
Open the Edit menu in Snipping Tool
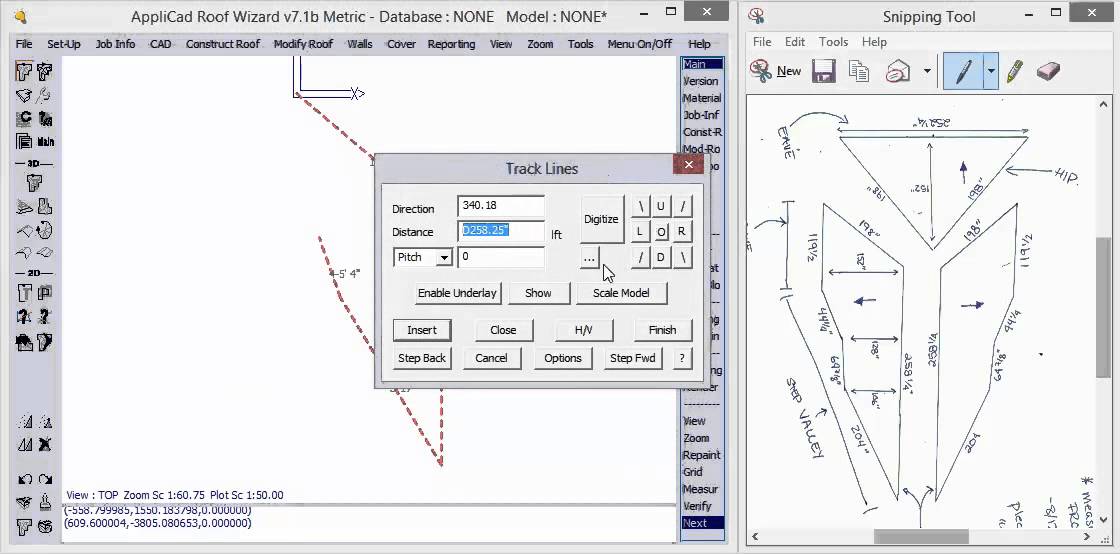point(795,42)
